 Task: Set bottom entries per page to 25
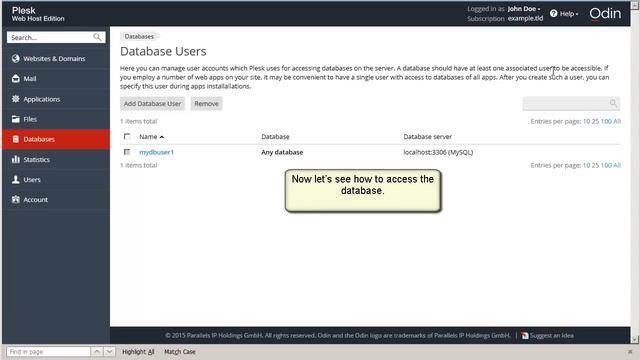pos(595,165)
